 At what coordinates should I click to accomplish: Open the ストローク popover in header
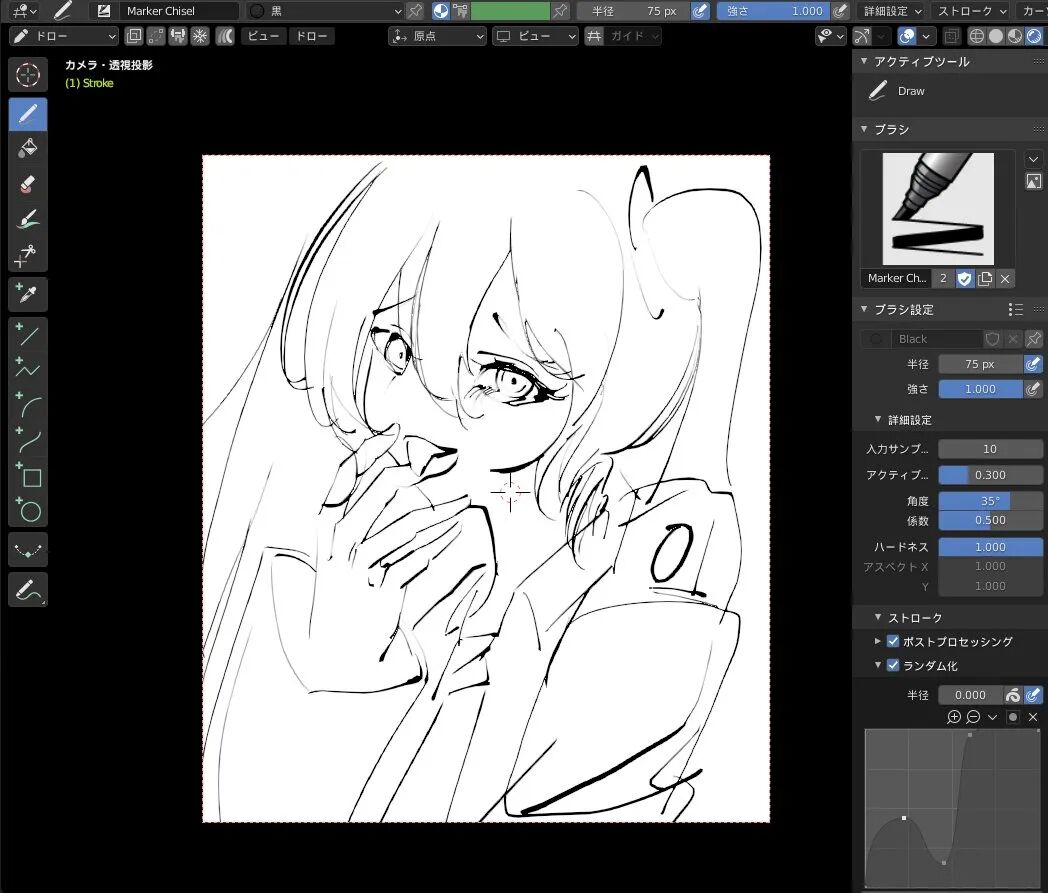tap(972, 11)
